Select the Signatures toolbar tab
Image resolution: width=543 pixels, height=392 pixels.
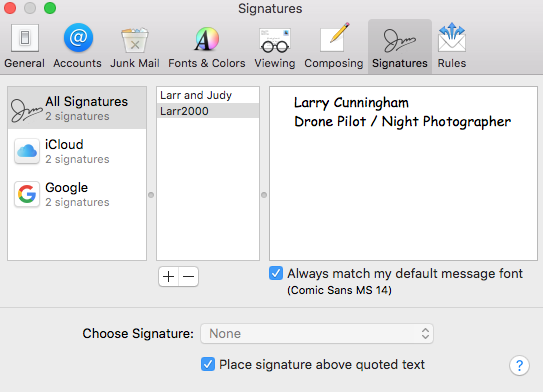400,46
